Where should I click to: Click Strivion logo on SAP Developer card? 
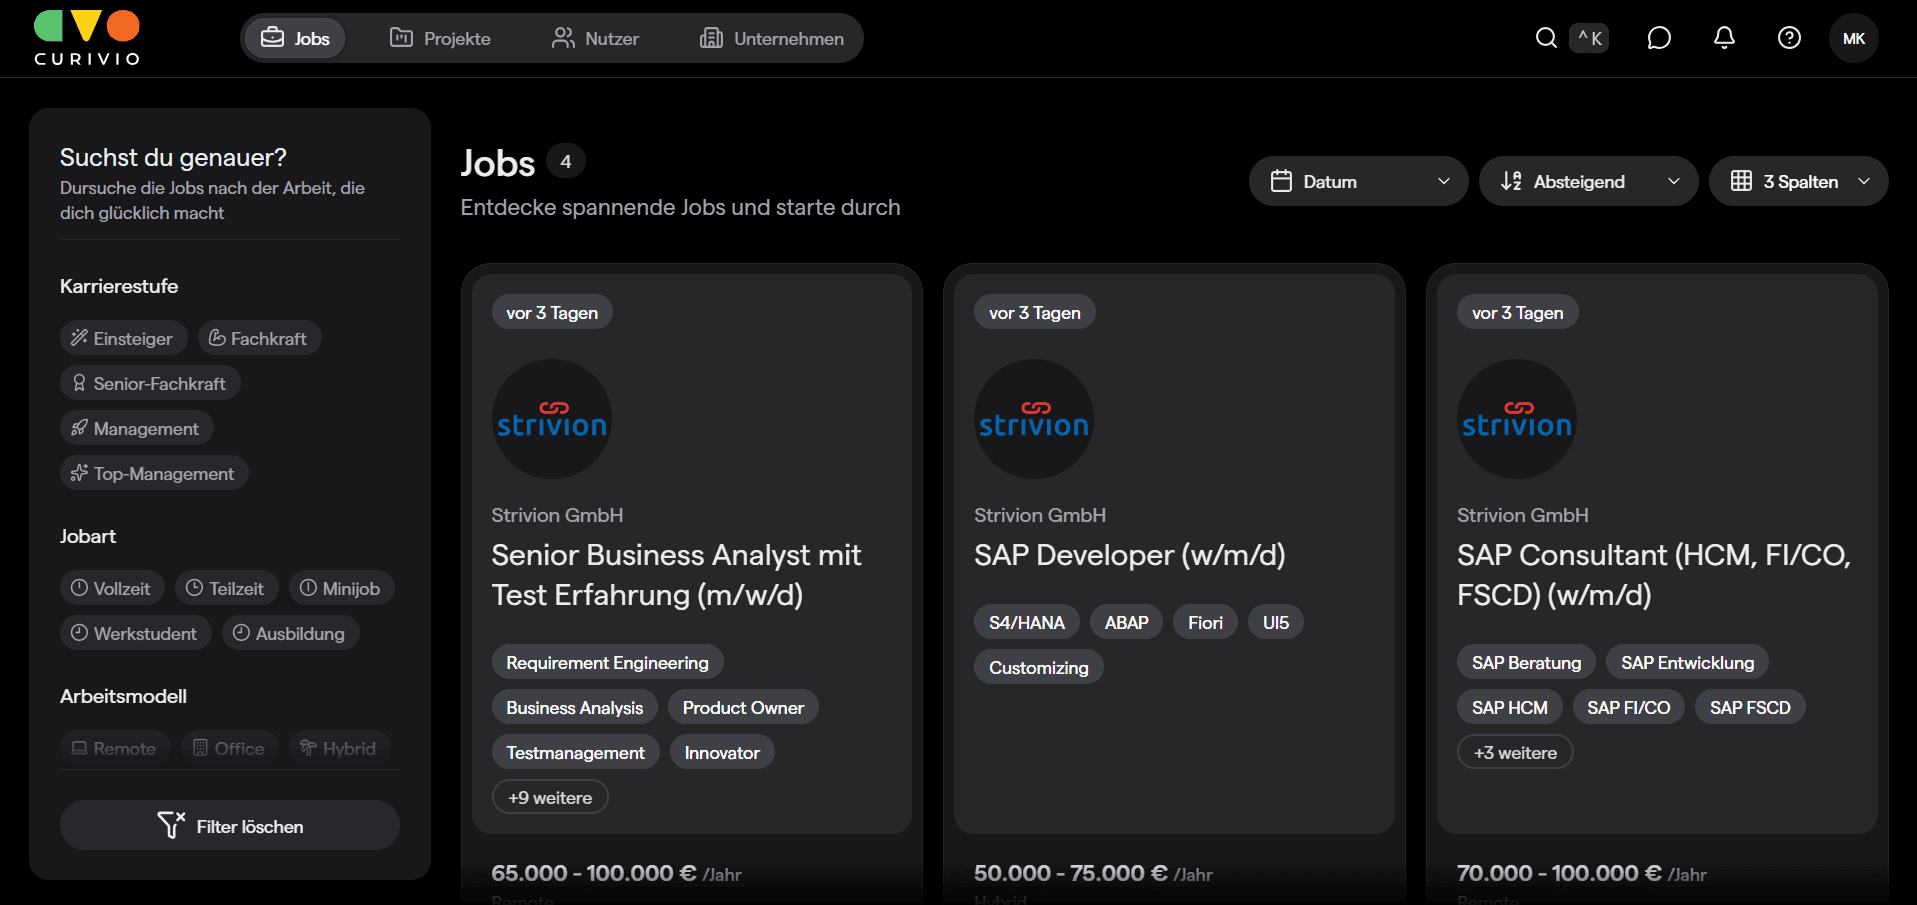(x=1033, y=419)
